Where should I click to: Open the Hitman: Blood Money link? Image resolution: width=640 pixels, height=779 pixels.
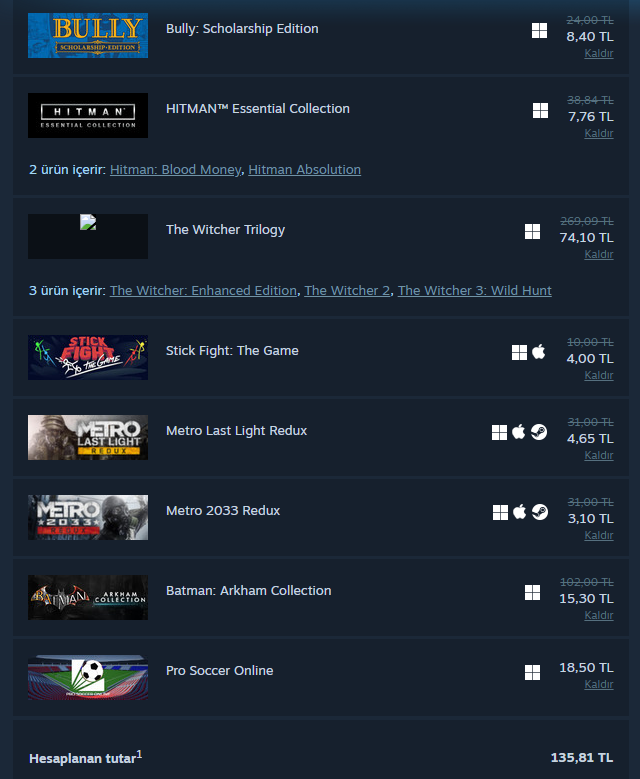[x=175, y=169]
